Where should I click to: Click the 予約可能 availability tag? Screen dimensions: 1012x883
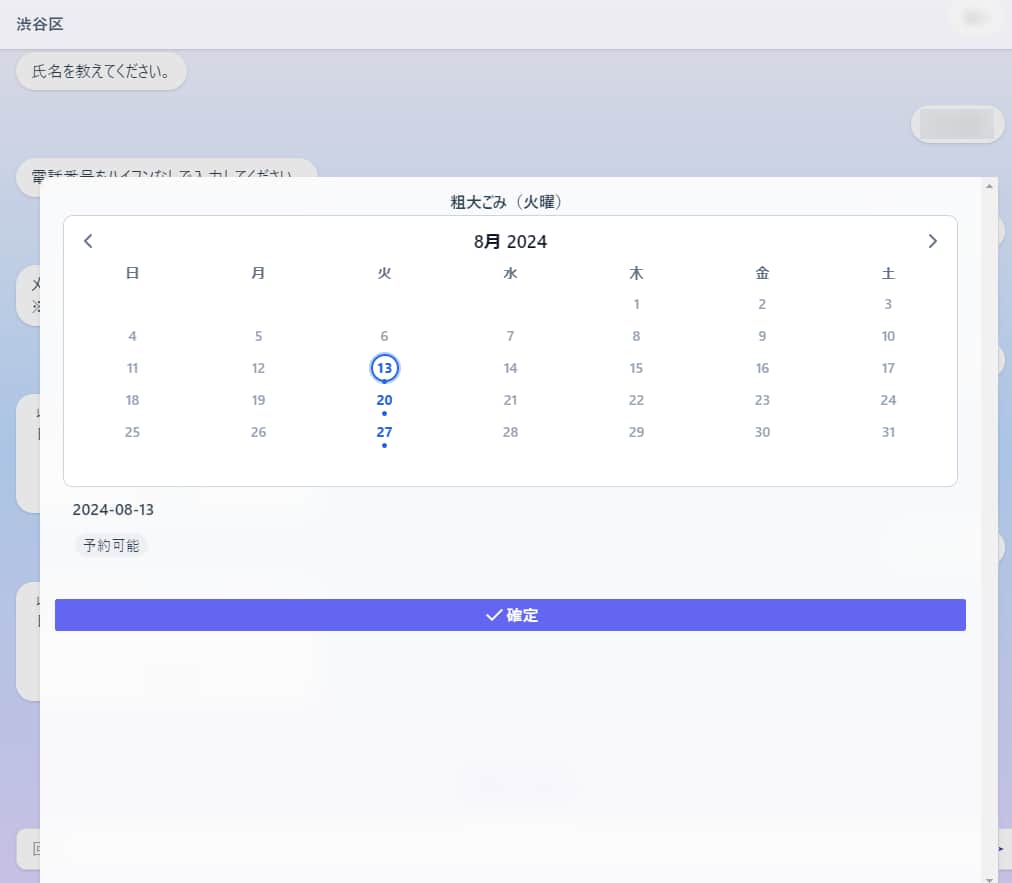click(111, 545)
